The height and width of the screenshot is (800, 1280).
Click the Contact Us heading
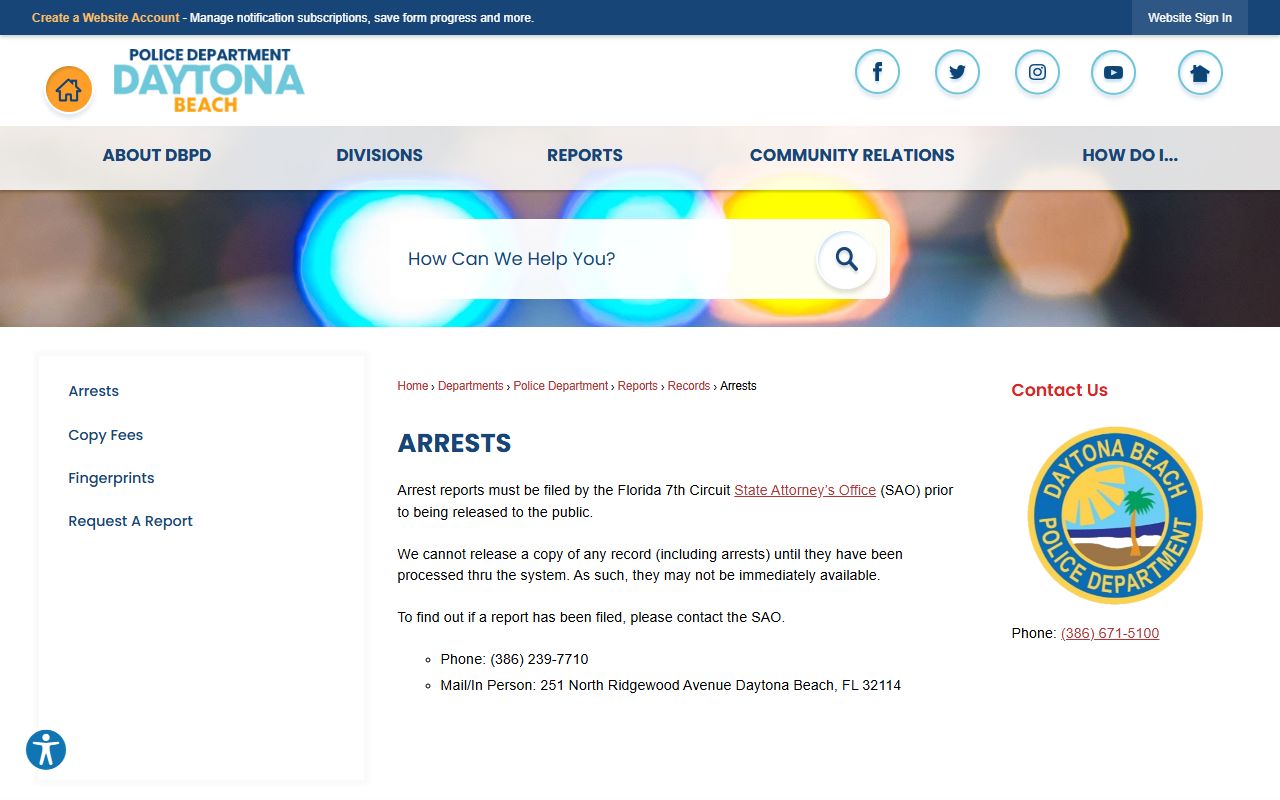point(1060,390)
